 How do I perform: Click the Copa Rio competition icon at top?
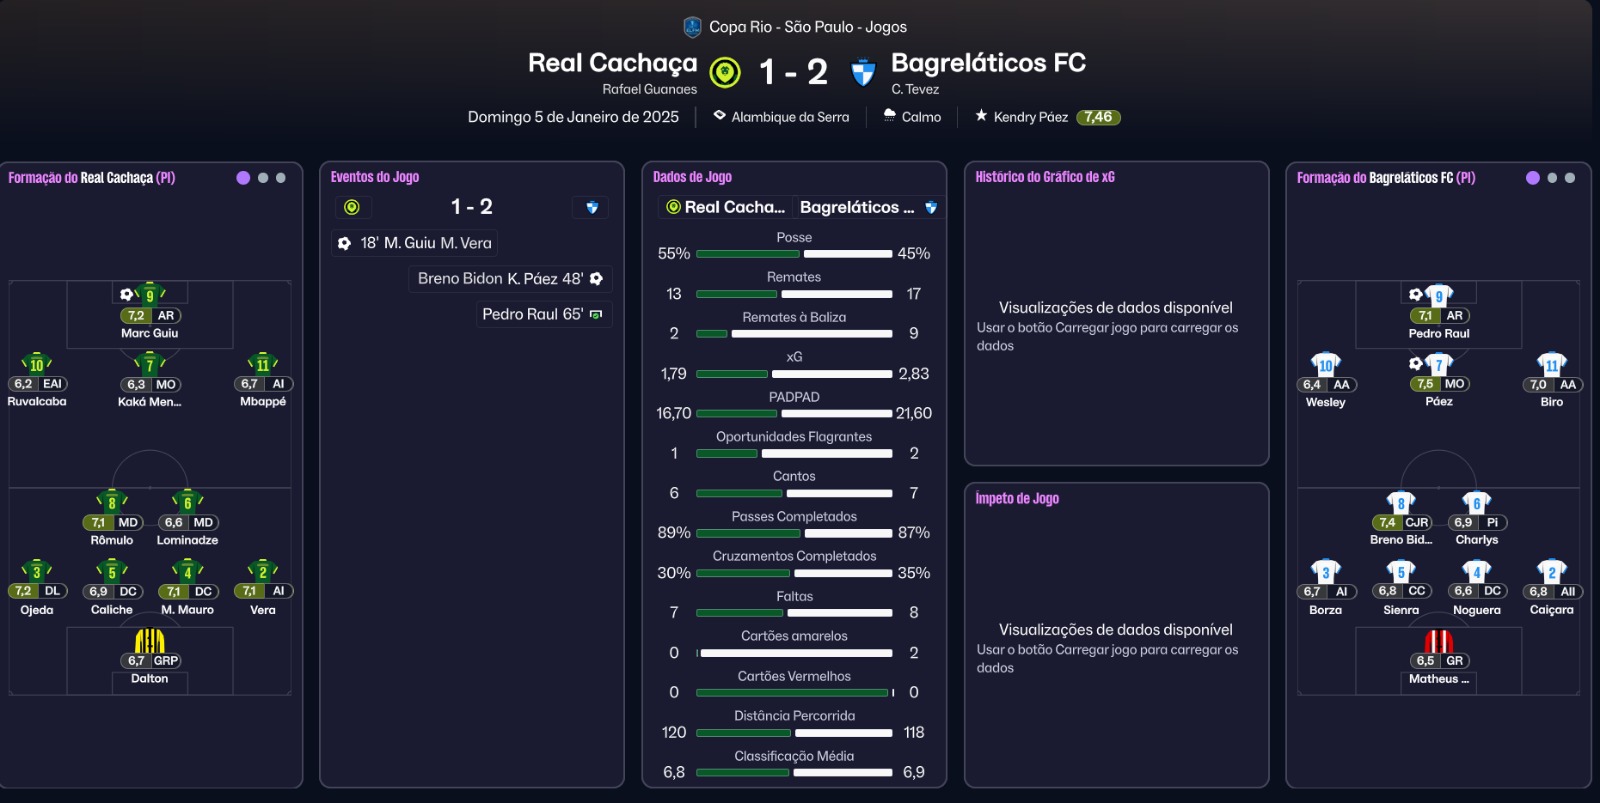pos(692,27)
